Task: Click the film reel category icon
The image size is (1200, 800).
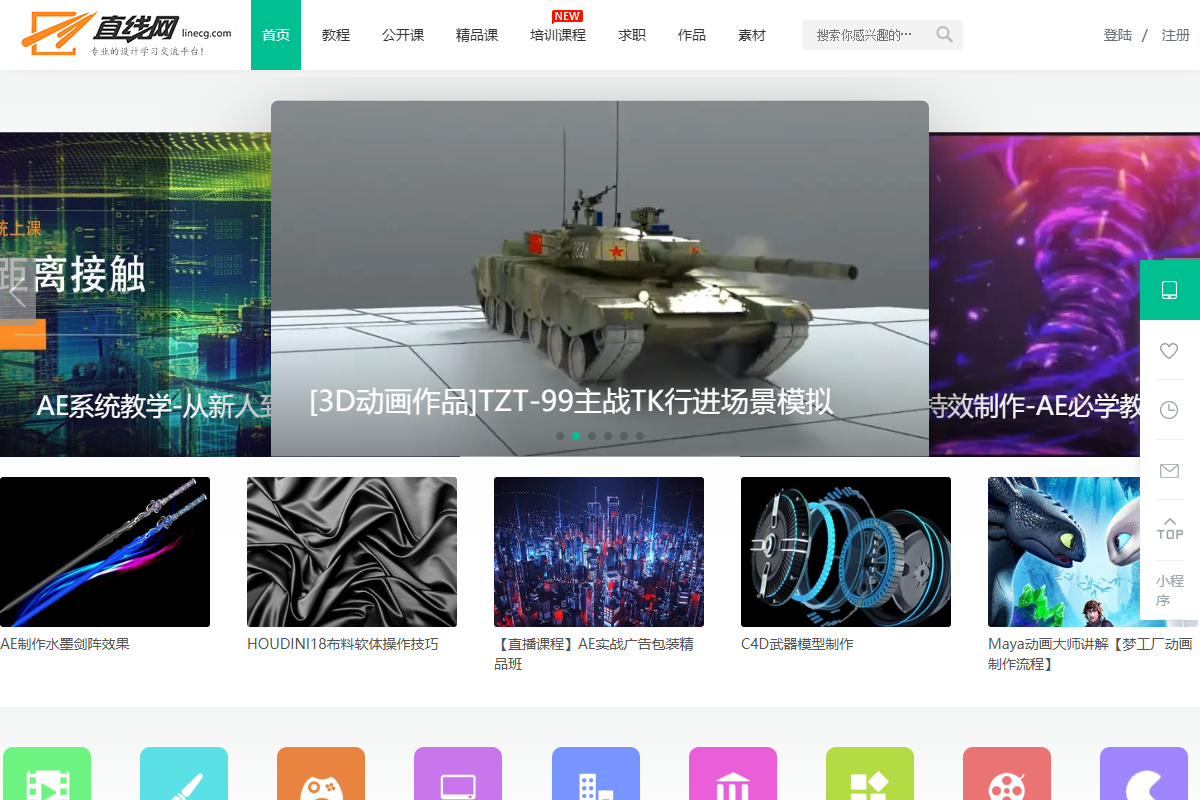Action: click(x=1007, y=773)
